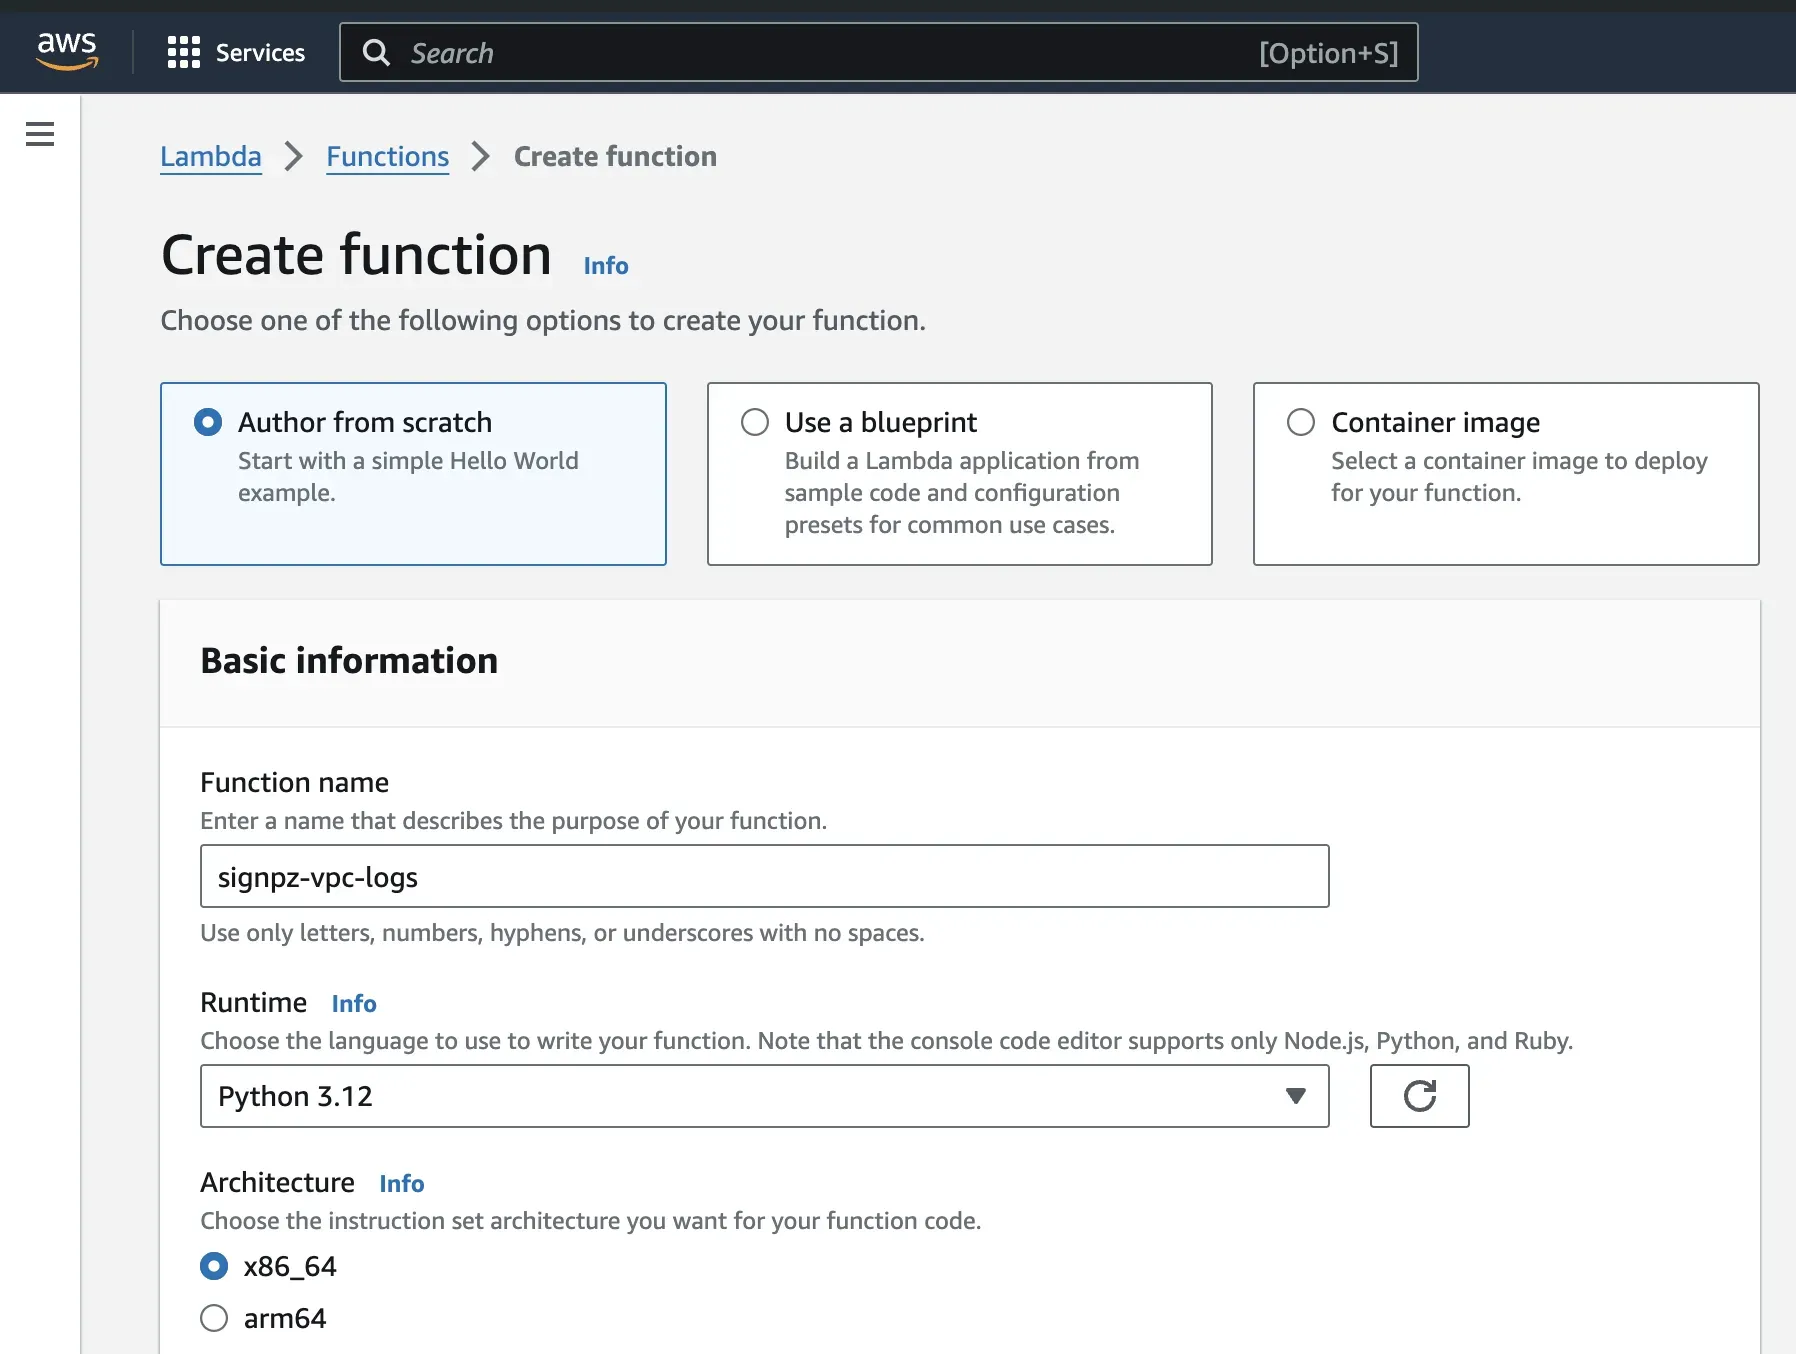Click the Services label in top bar
This screenshot has width=1796, height=1354.
tap(260, 53)
